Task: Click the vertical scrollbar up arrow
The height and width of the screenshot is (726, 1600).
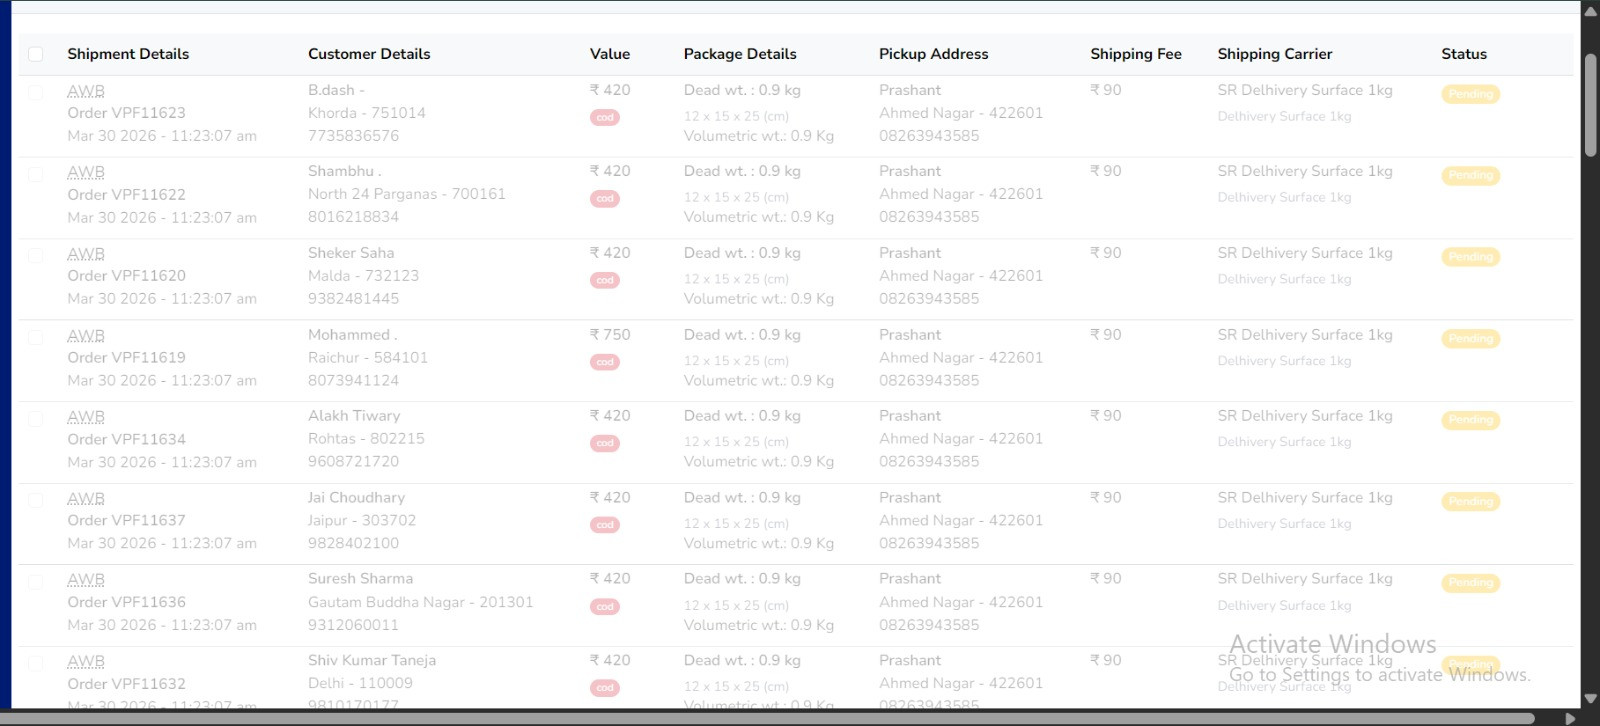Action: tap(1590, 11)
